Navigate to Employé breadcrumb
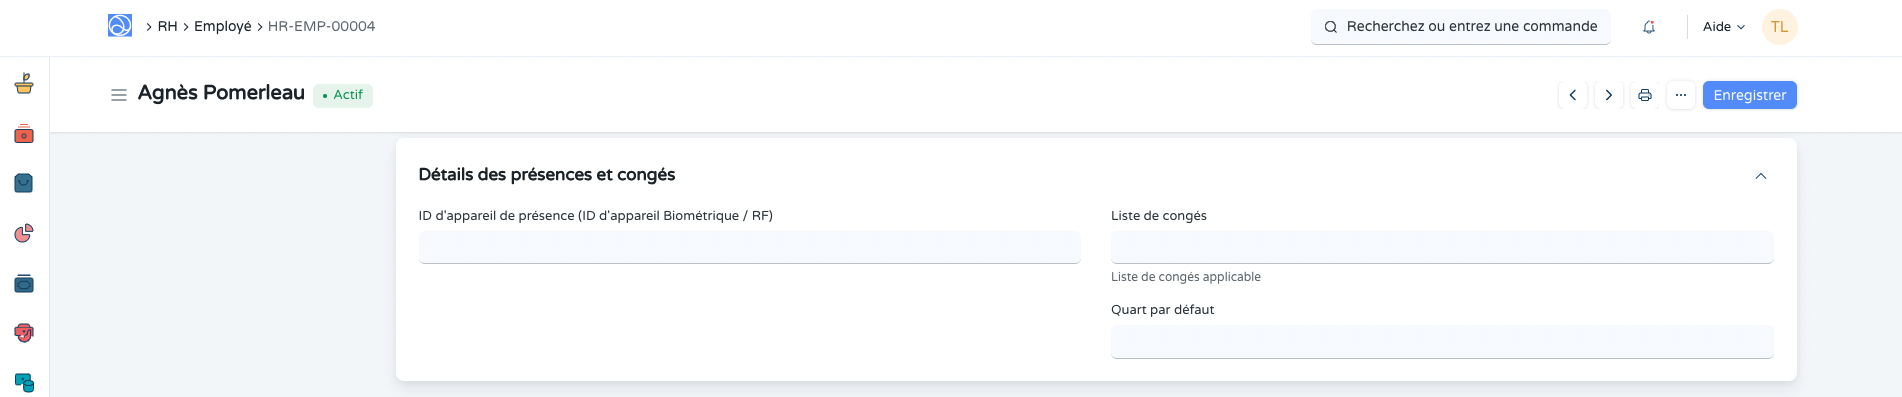 (223, 26)
